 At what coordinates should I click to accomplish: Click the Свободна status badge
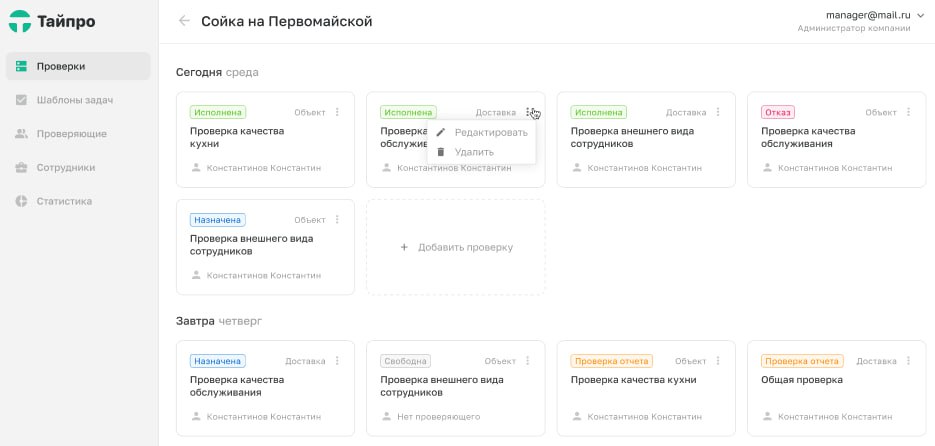coord(405,361)
